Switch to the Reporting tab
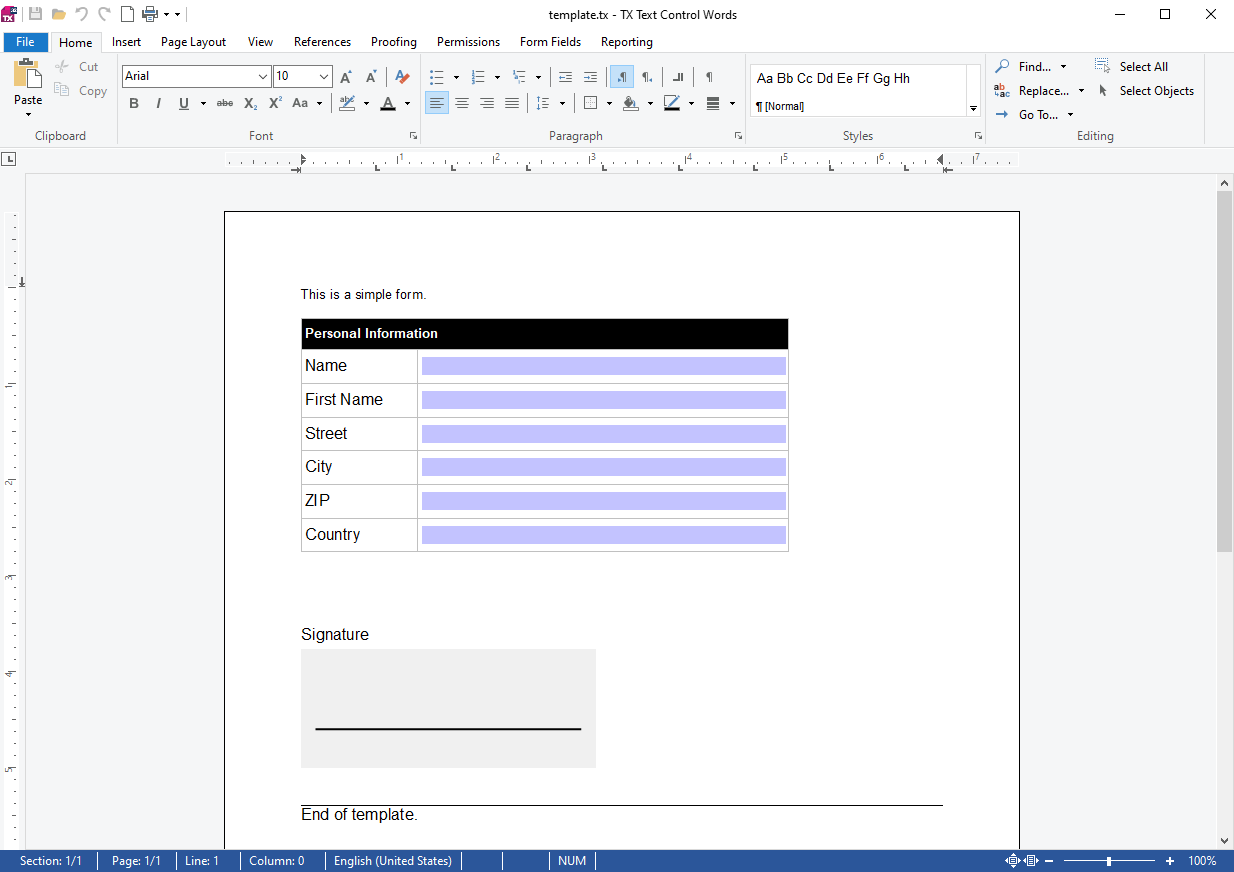The height and width of the screenshot is (872, 1234). click(627, 42)
